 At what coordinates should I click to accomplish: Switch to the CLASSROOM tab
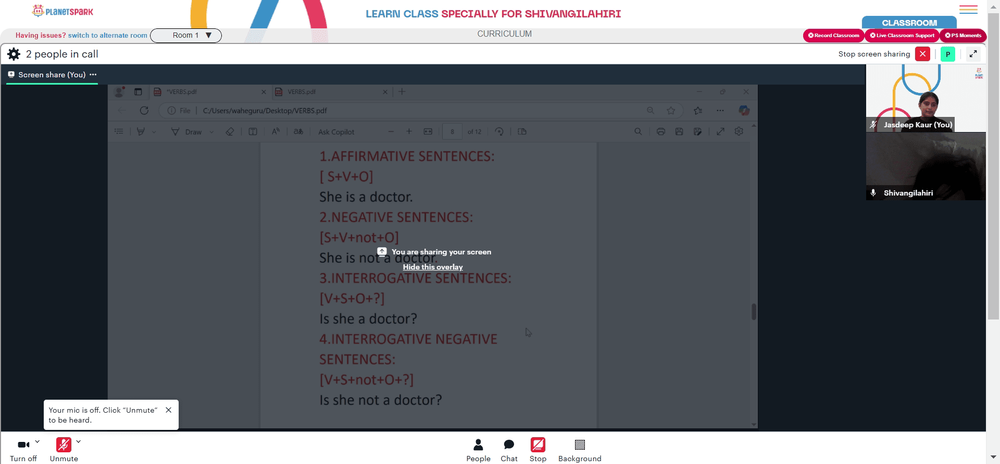[909, 22]
